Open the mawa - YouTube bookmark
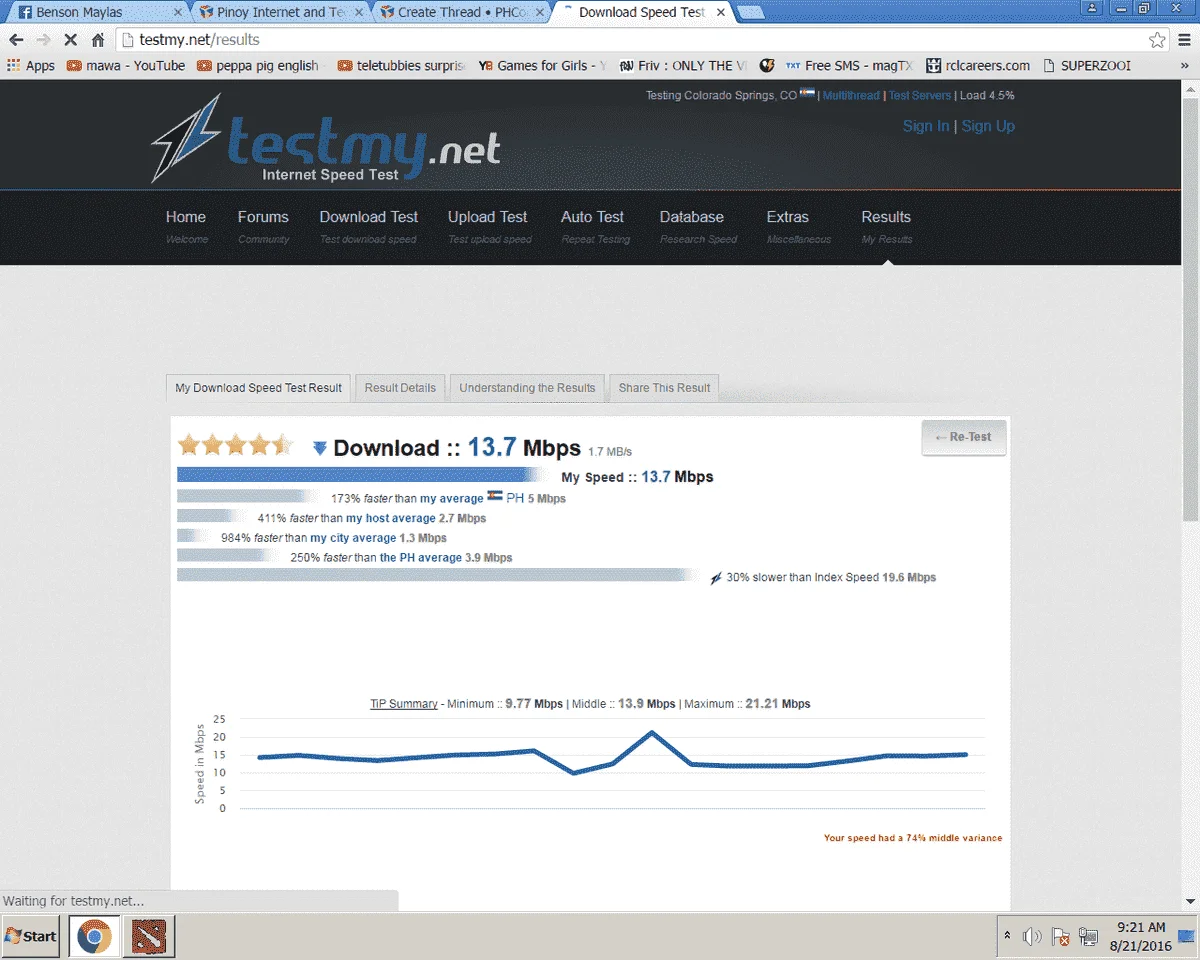1200x960 pixels. (126, 65)
